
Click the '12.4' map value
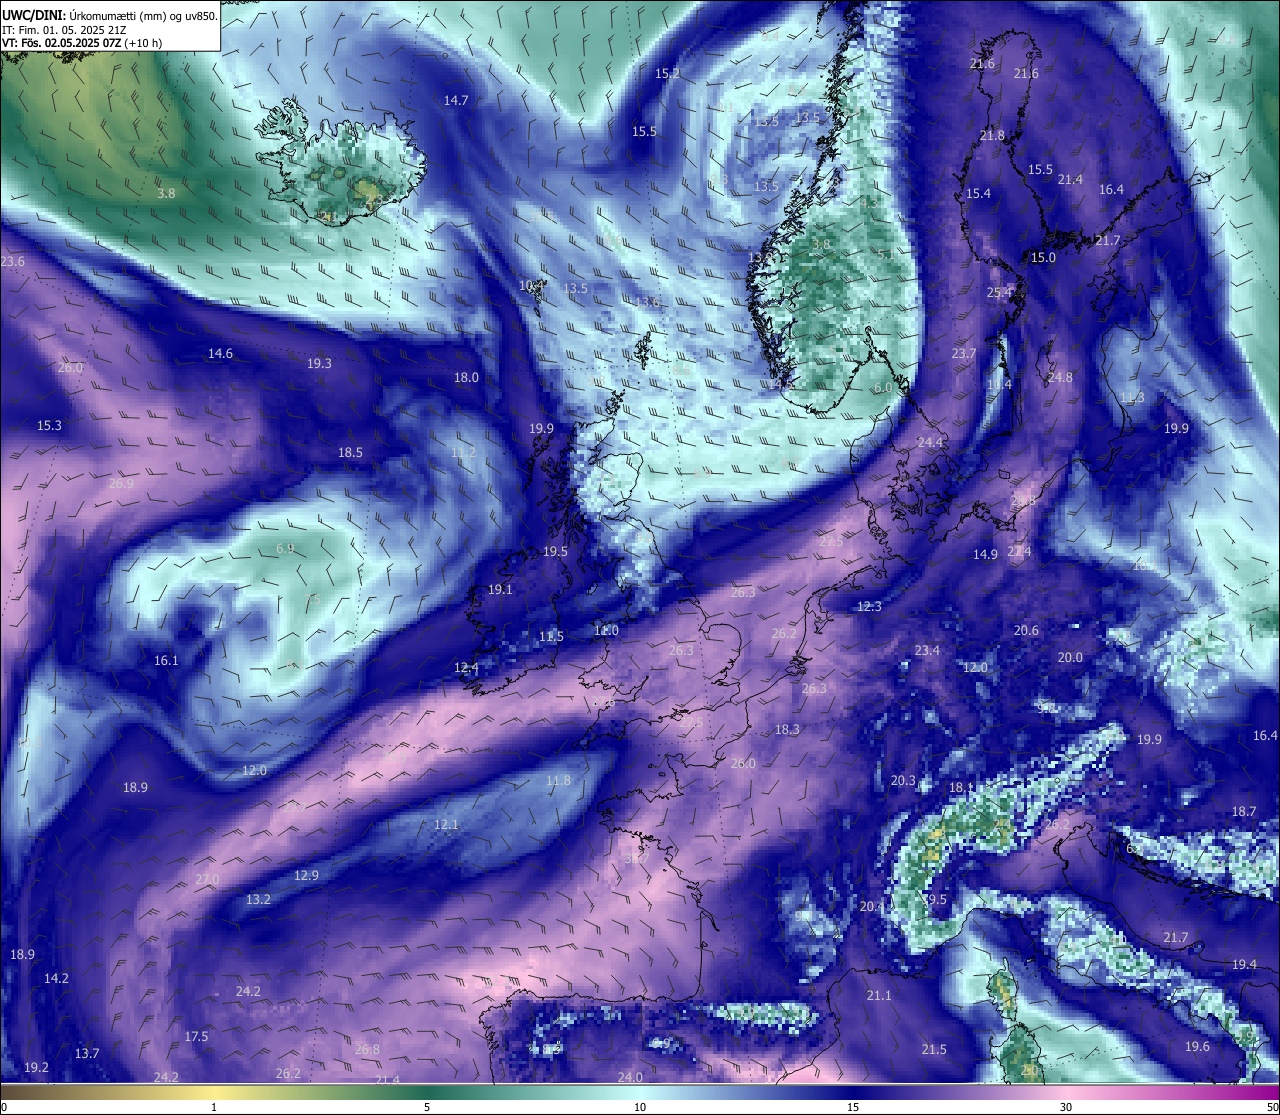(466, 668)
